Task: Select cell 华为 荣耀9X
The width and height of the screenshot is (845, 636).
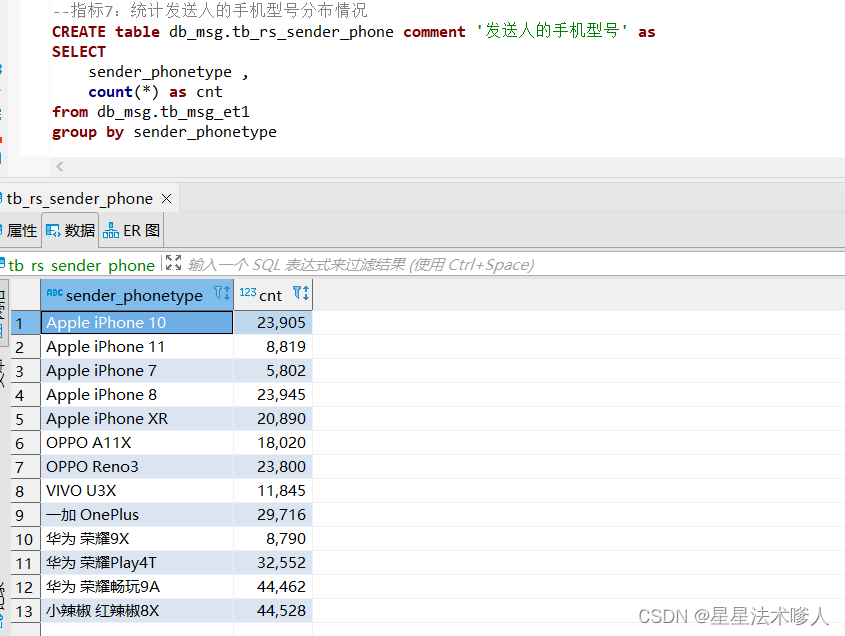Action: [137, 539]
